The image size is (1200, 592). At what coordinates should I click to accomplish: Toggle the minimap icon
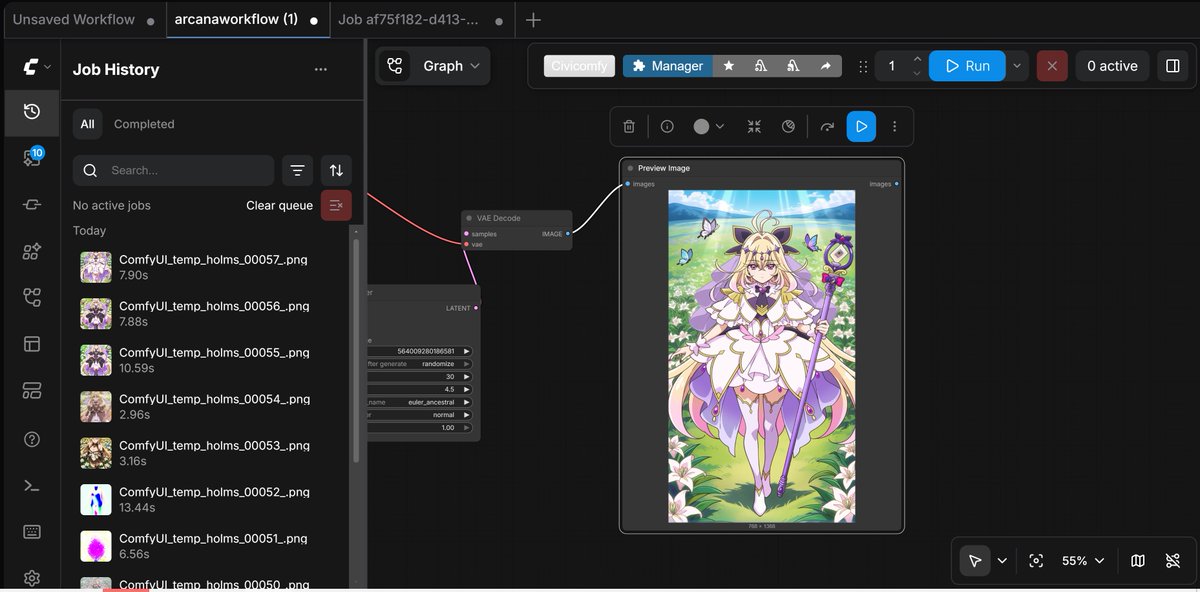point(1138,561)
